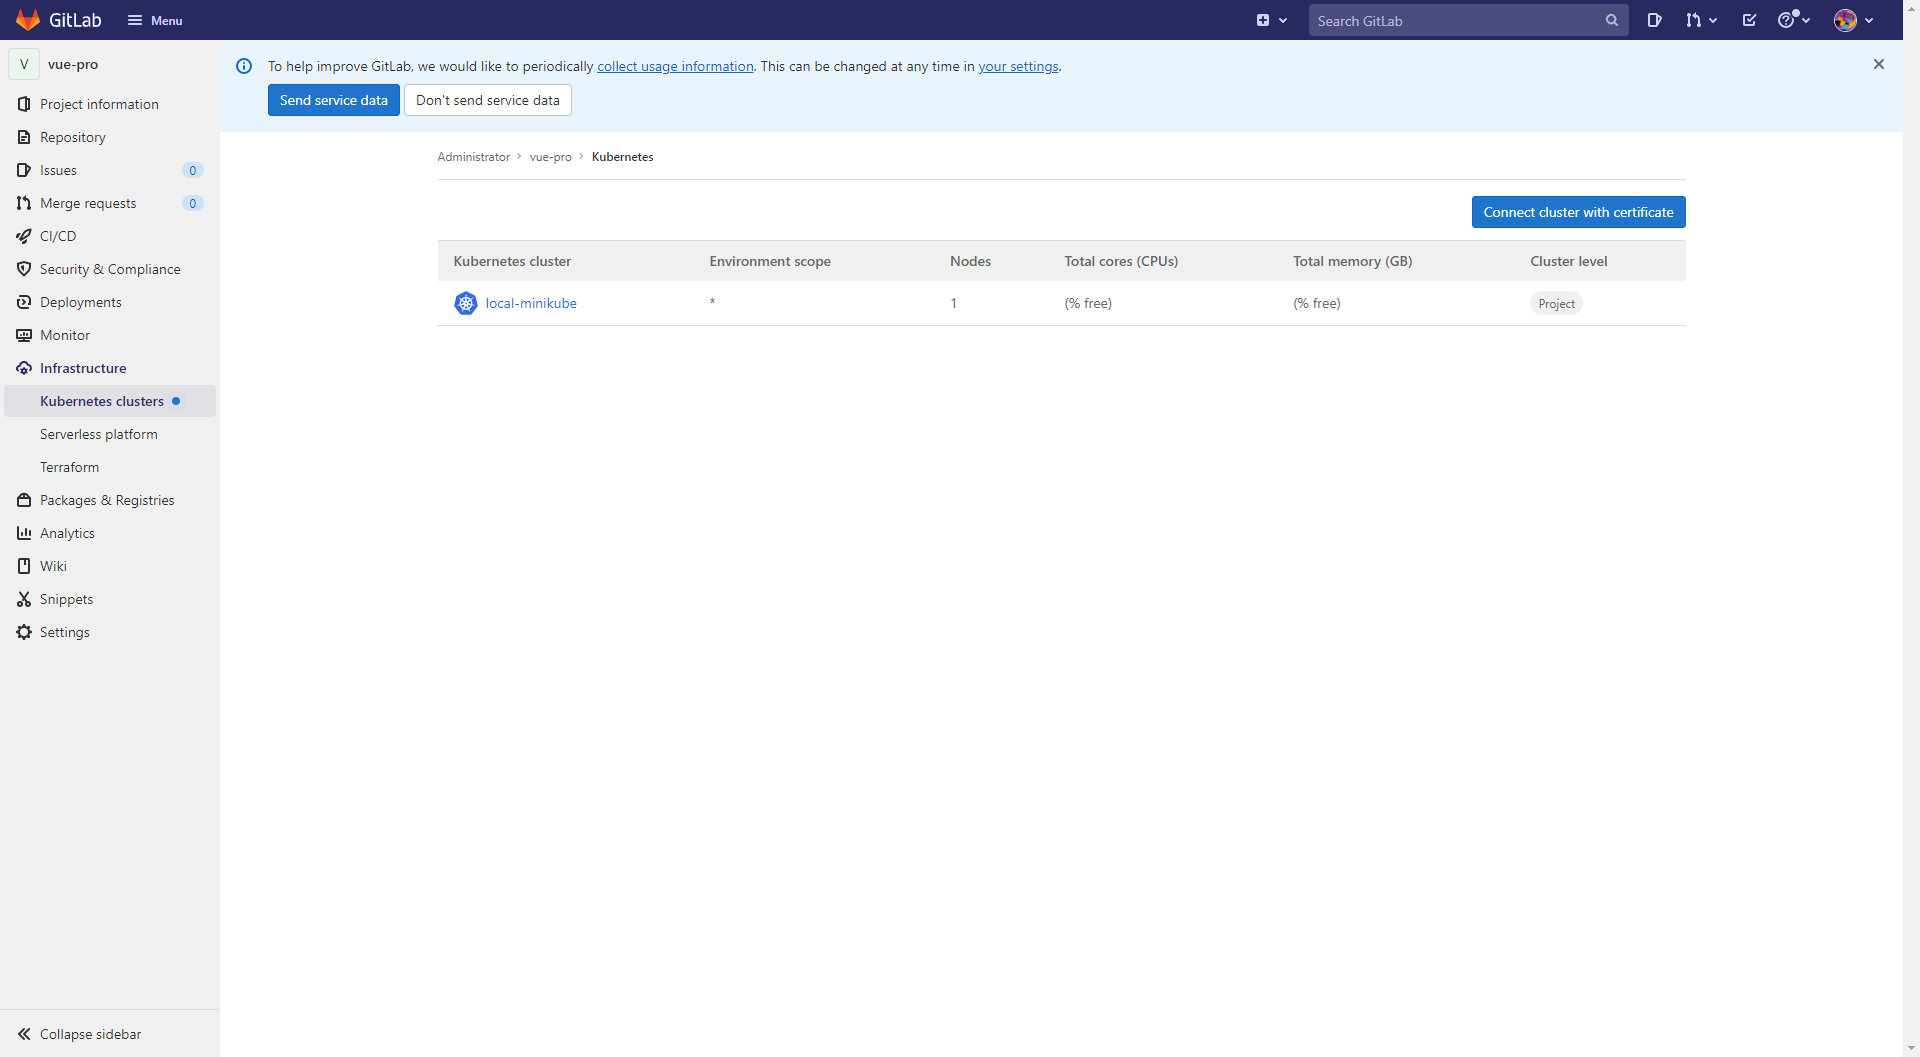Open the Menu hamburger button
1920x1057 pixels.
pyautogui.click(x=155, y=20)
